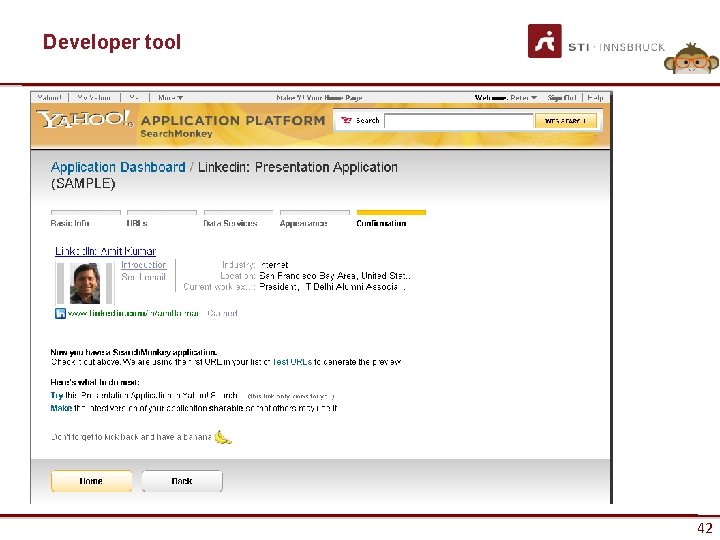Click Amit Kumar's profile photo thumbnail
This screenshot has width=720, height=540.
[x=85, y=283]
